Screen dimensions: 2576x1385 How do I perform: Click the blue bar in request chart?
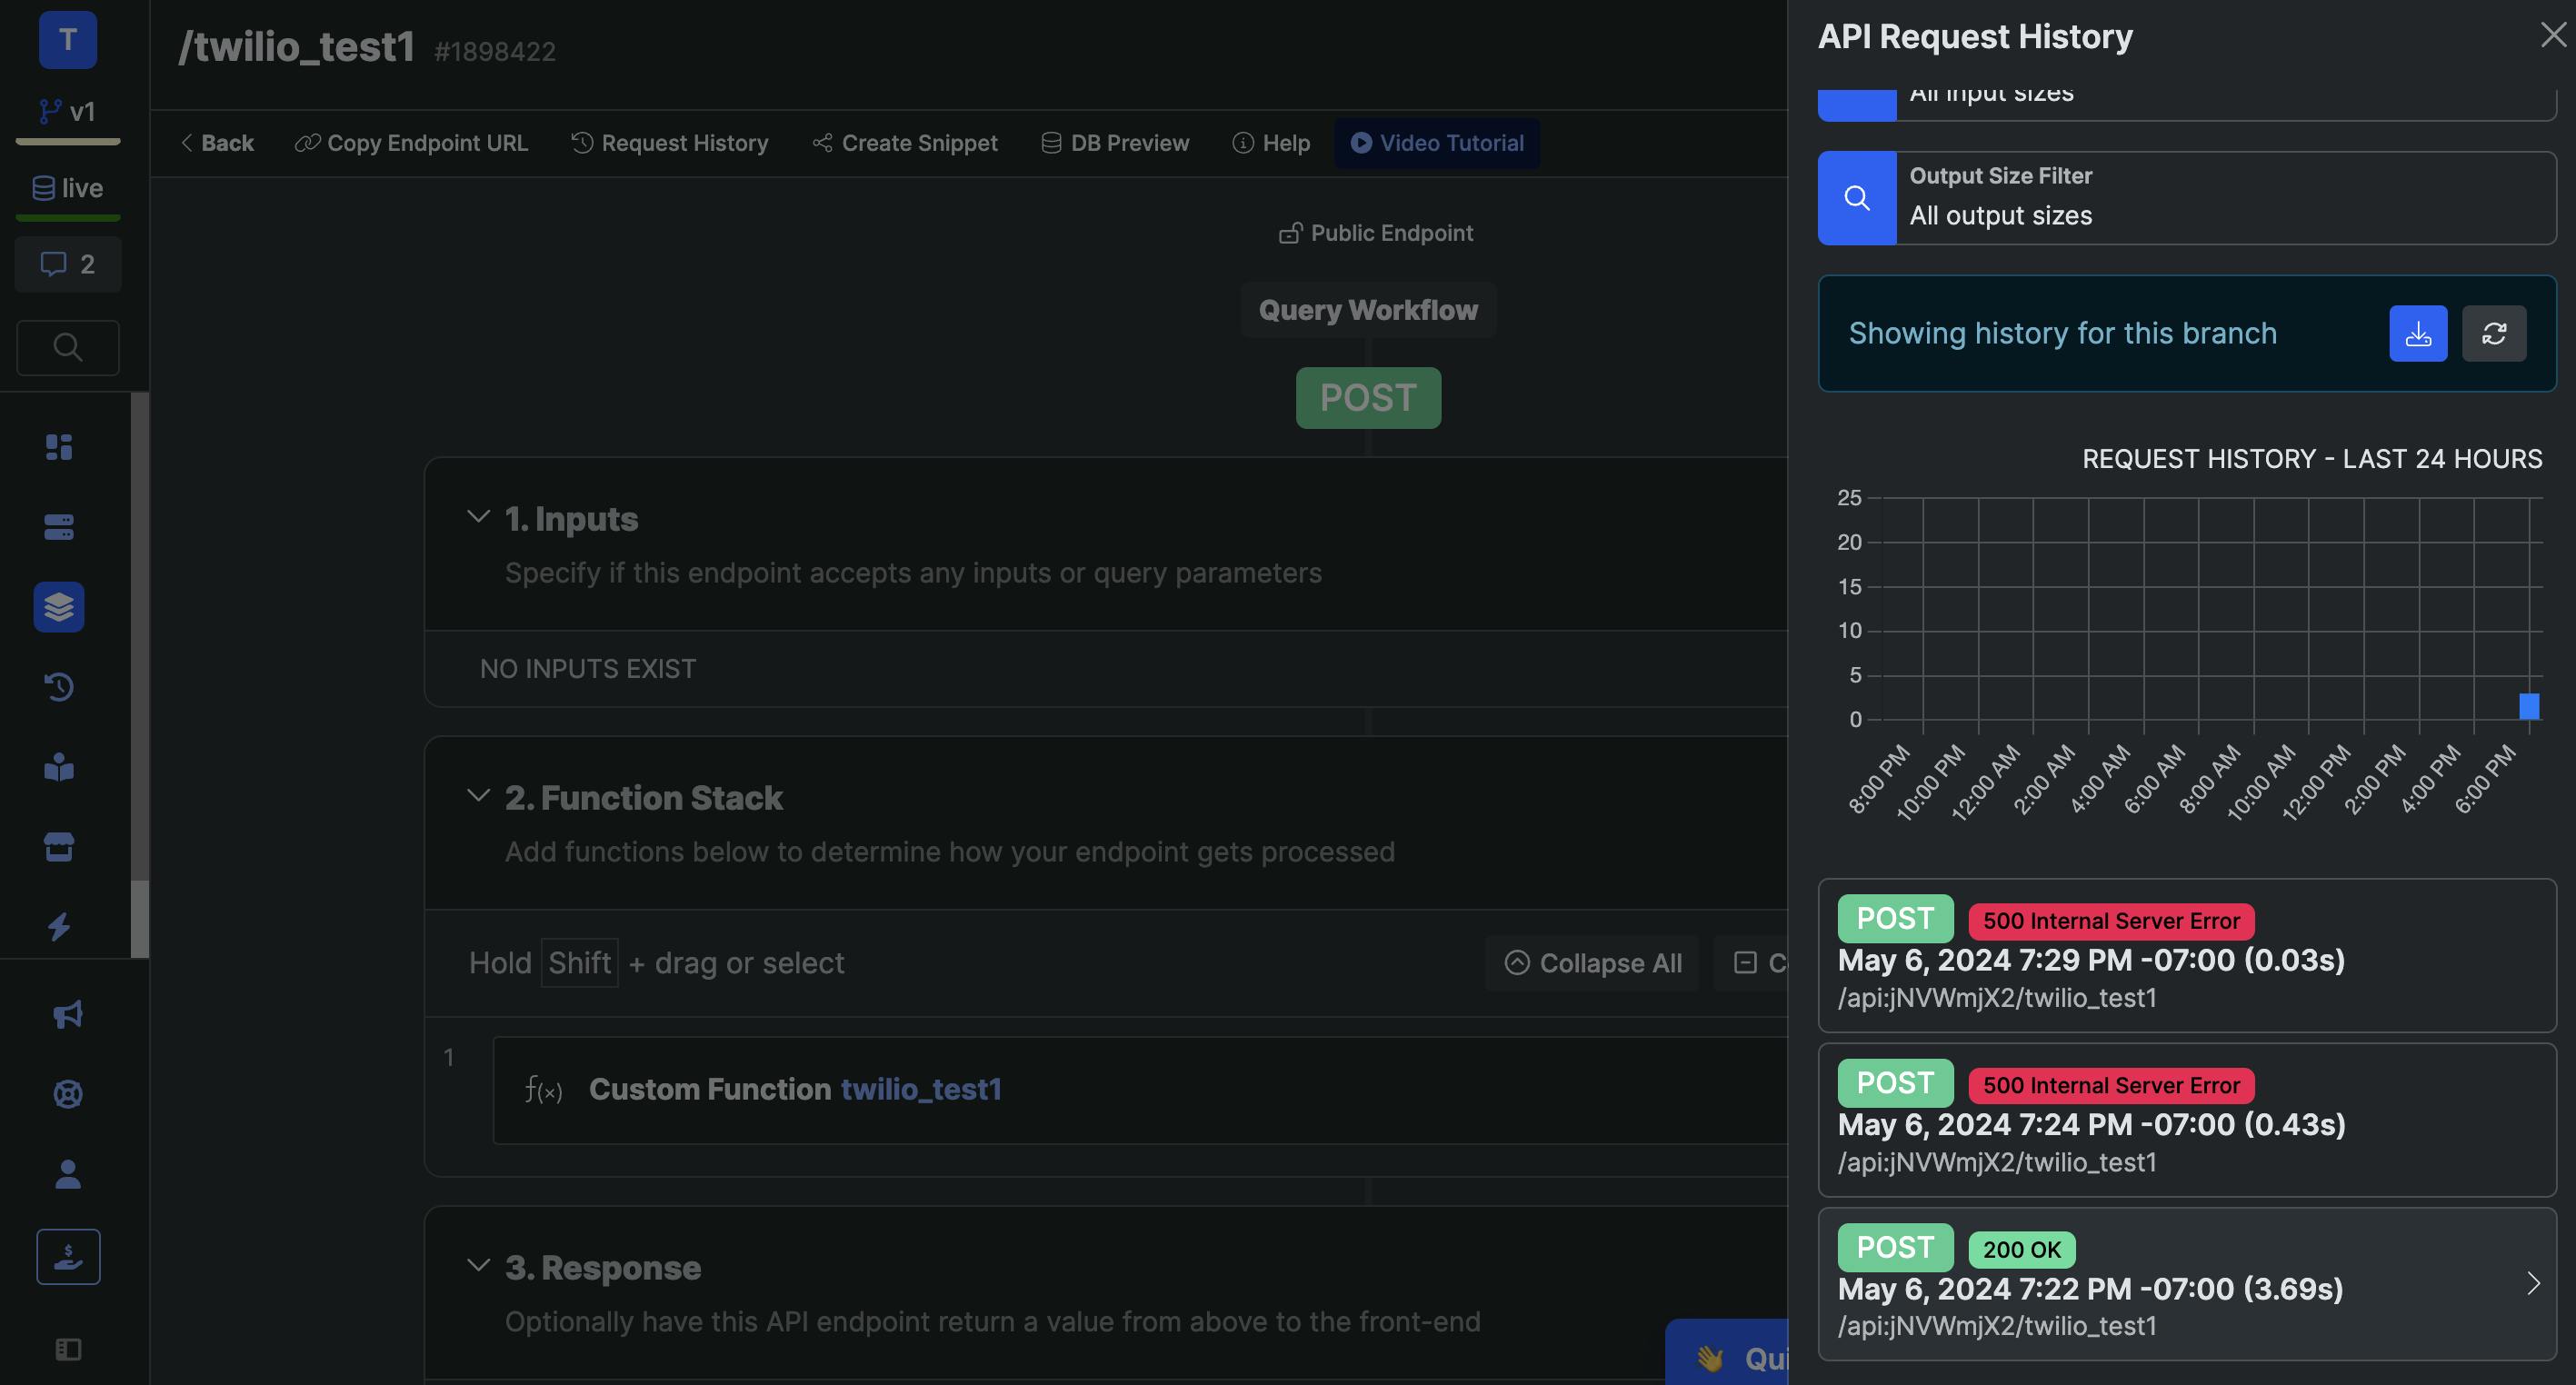tap(2529, 706)
